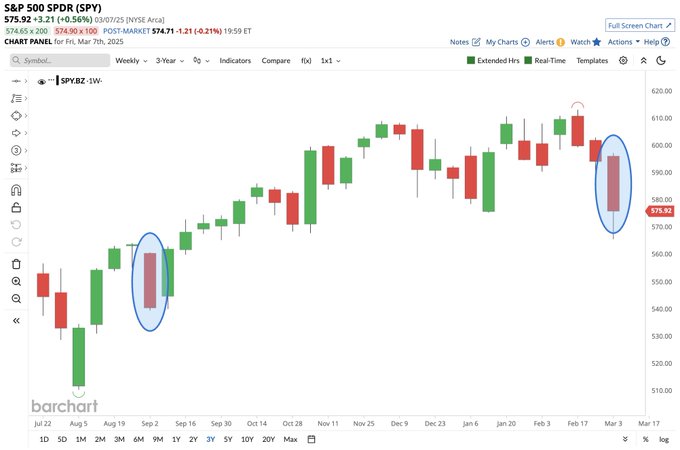Toggle the Real-Time checkbox
The width and height of the screenshot is (680, 450).
click(x=528, y=61)
